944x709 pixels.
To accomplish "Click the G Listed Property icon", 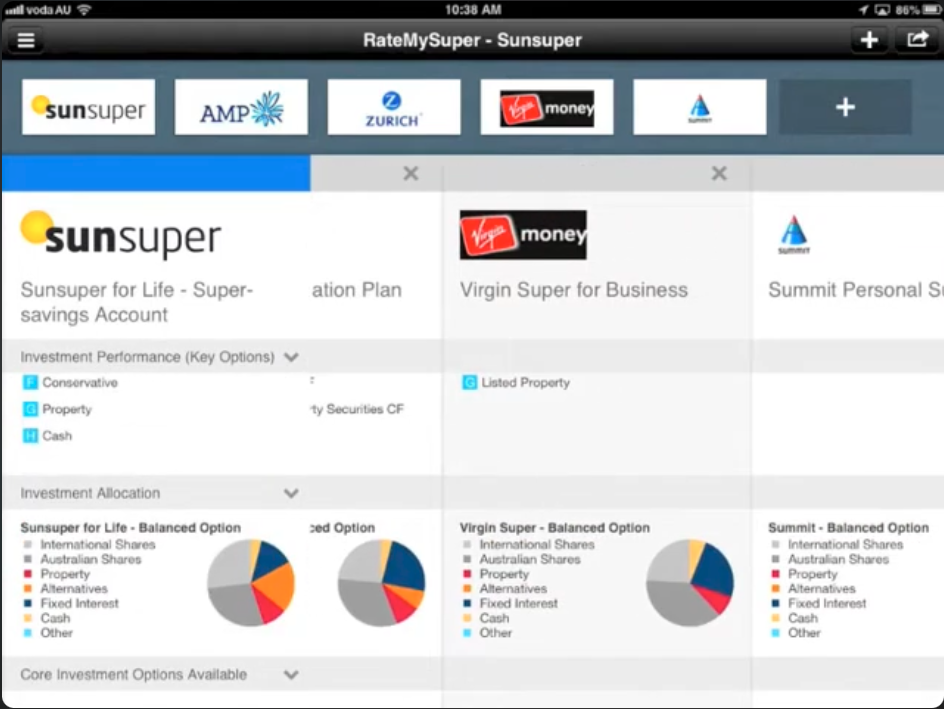I will tap(470, 382).
